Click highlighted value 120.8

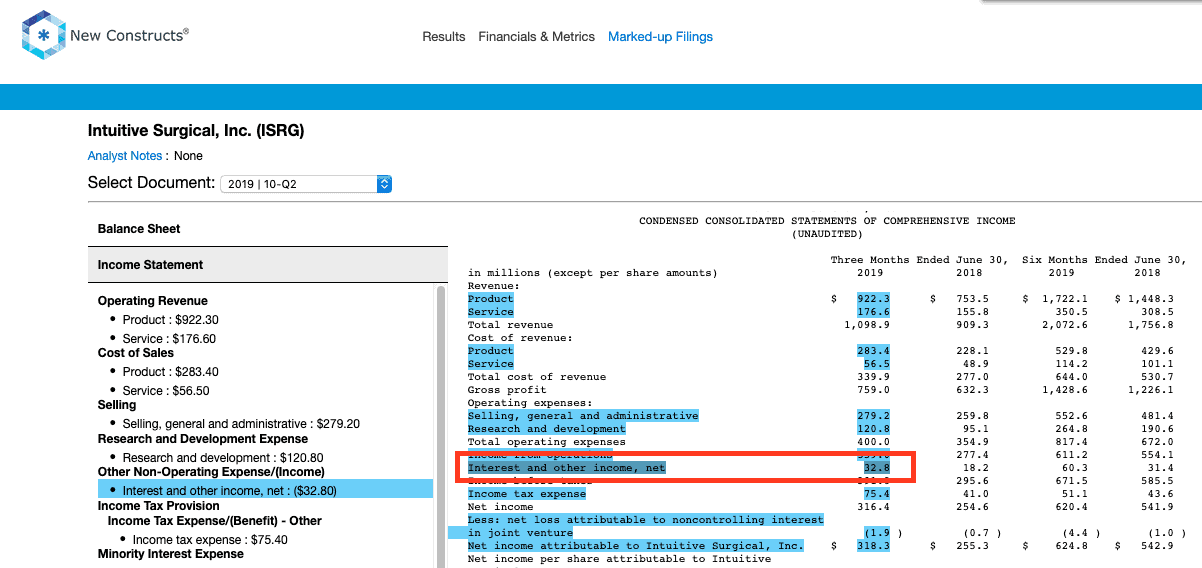(873, 429)
